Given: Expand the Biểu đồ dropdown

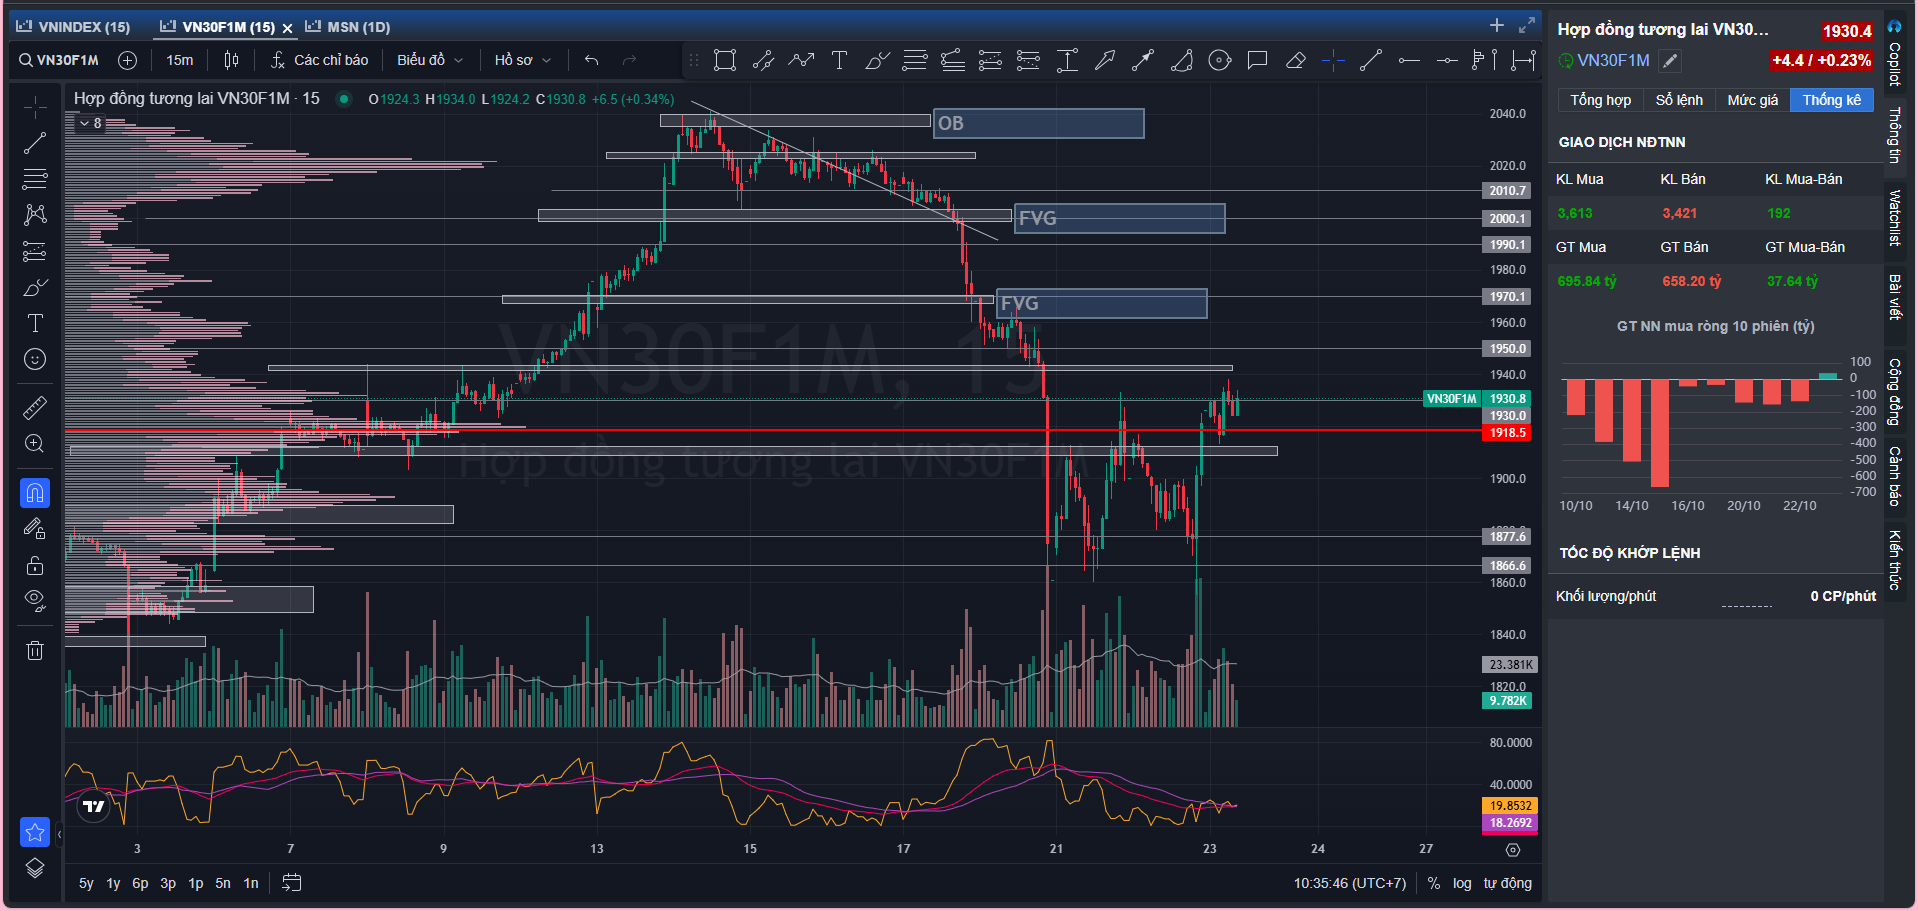Looking at the screenshot, I should tap(430, 60).
